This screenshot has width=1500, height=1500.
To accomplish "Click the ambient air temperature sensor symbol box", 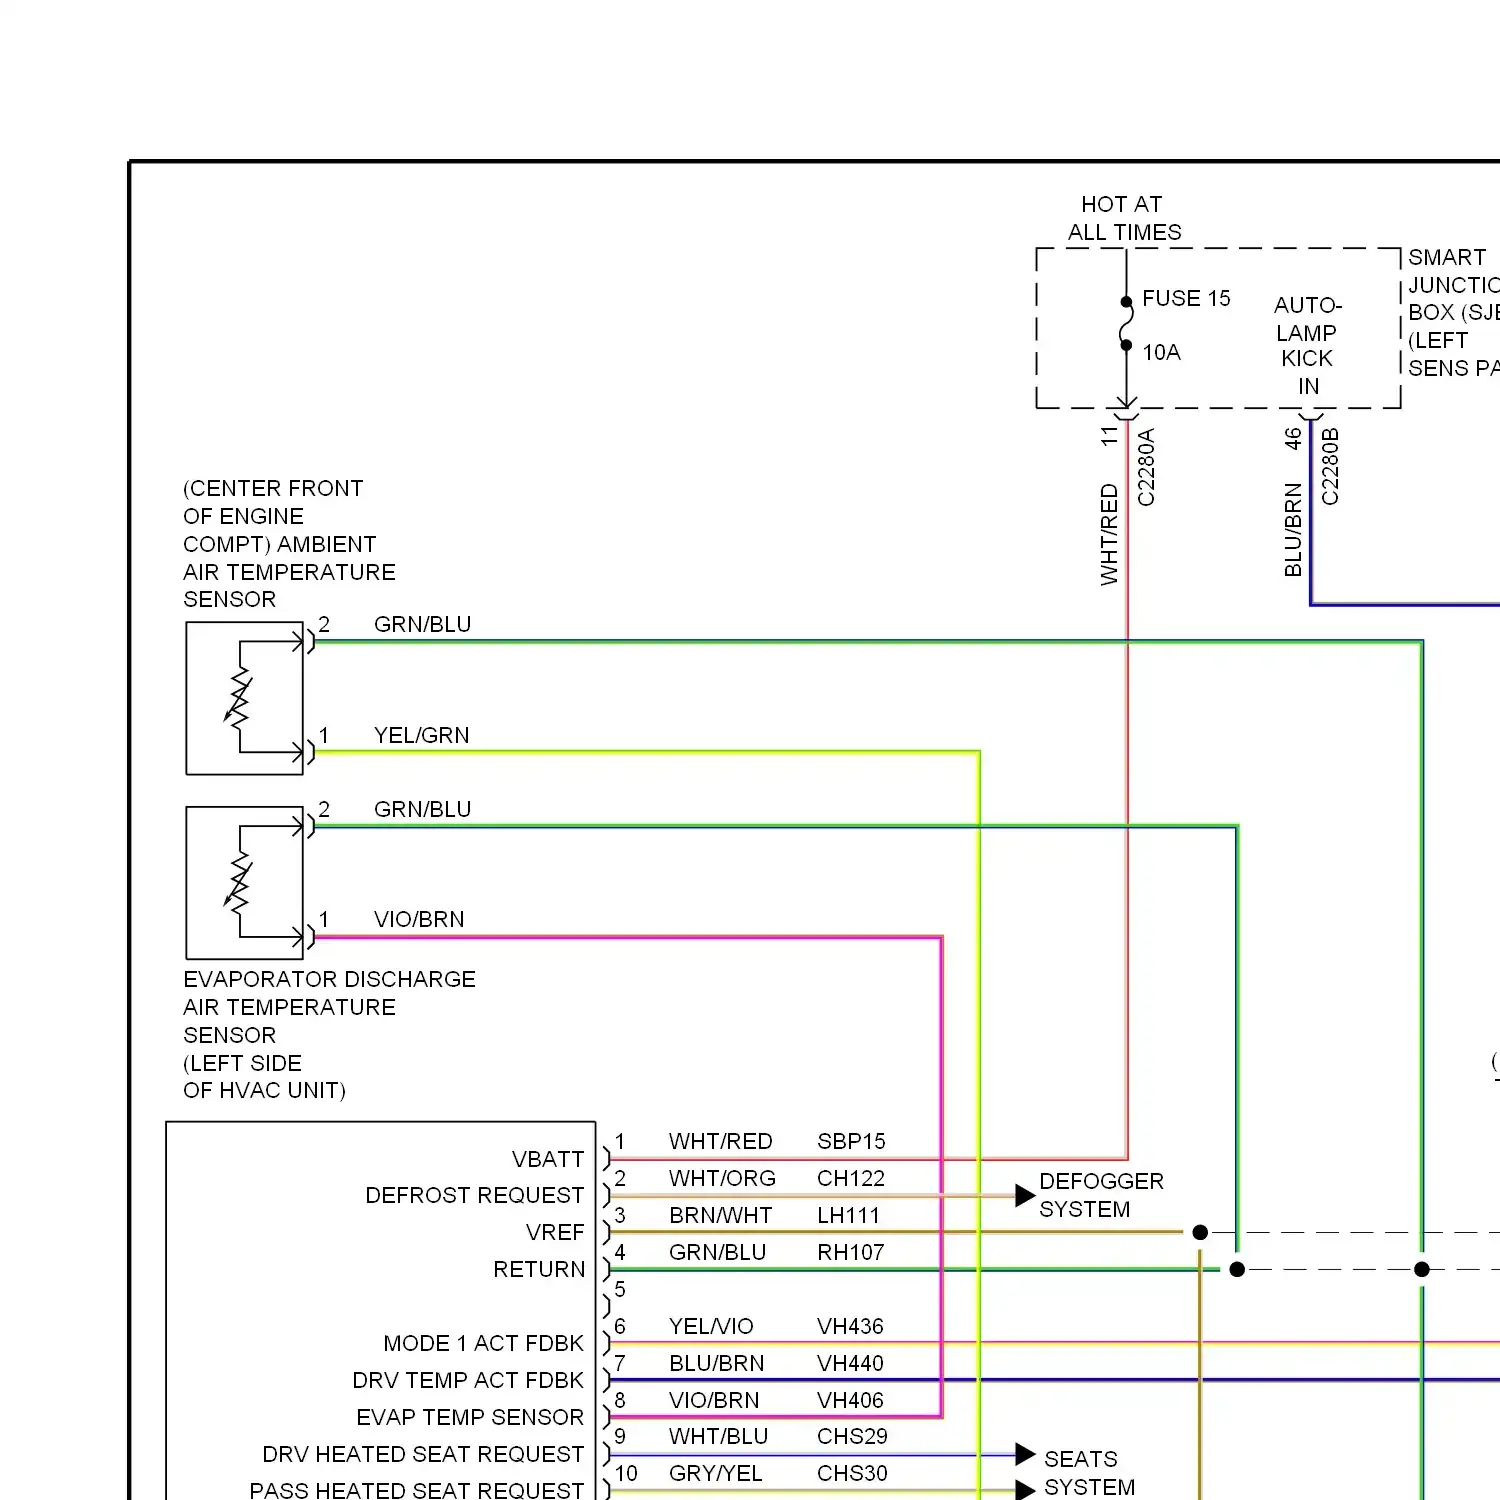I will (x=244, y=698).
